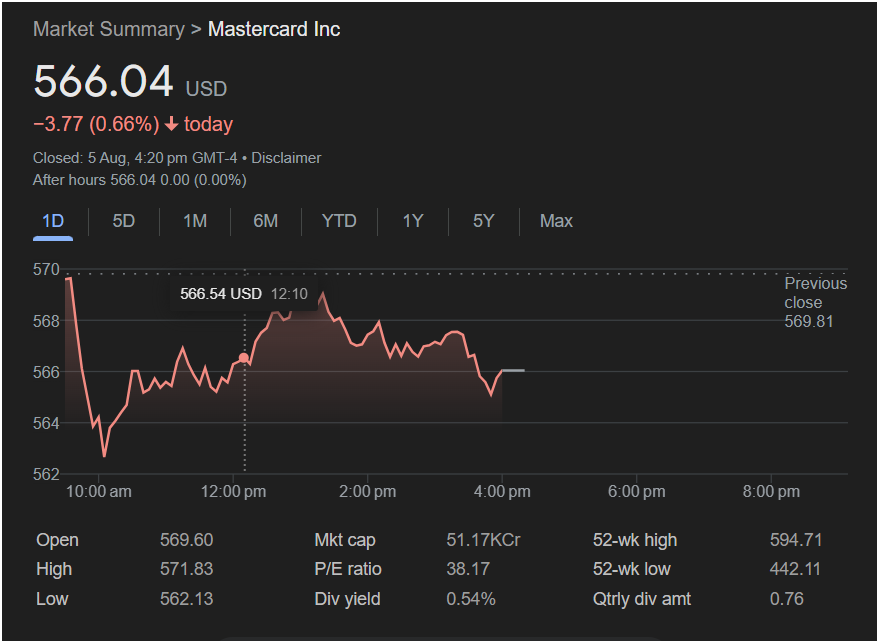Open the 1Y chart range tab
Screen dimensions: 879x643
coord(413,221)
